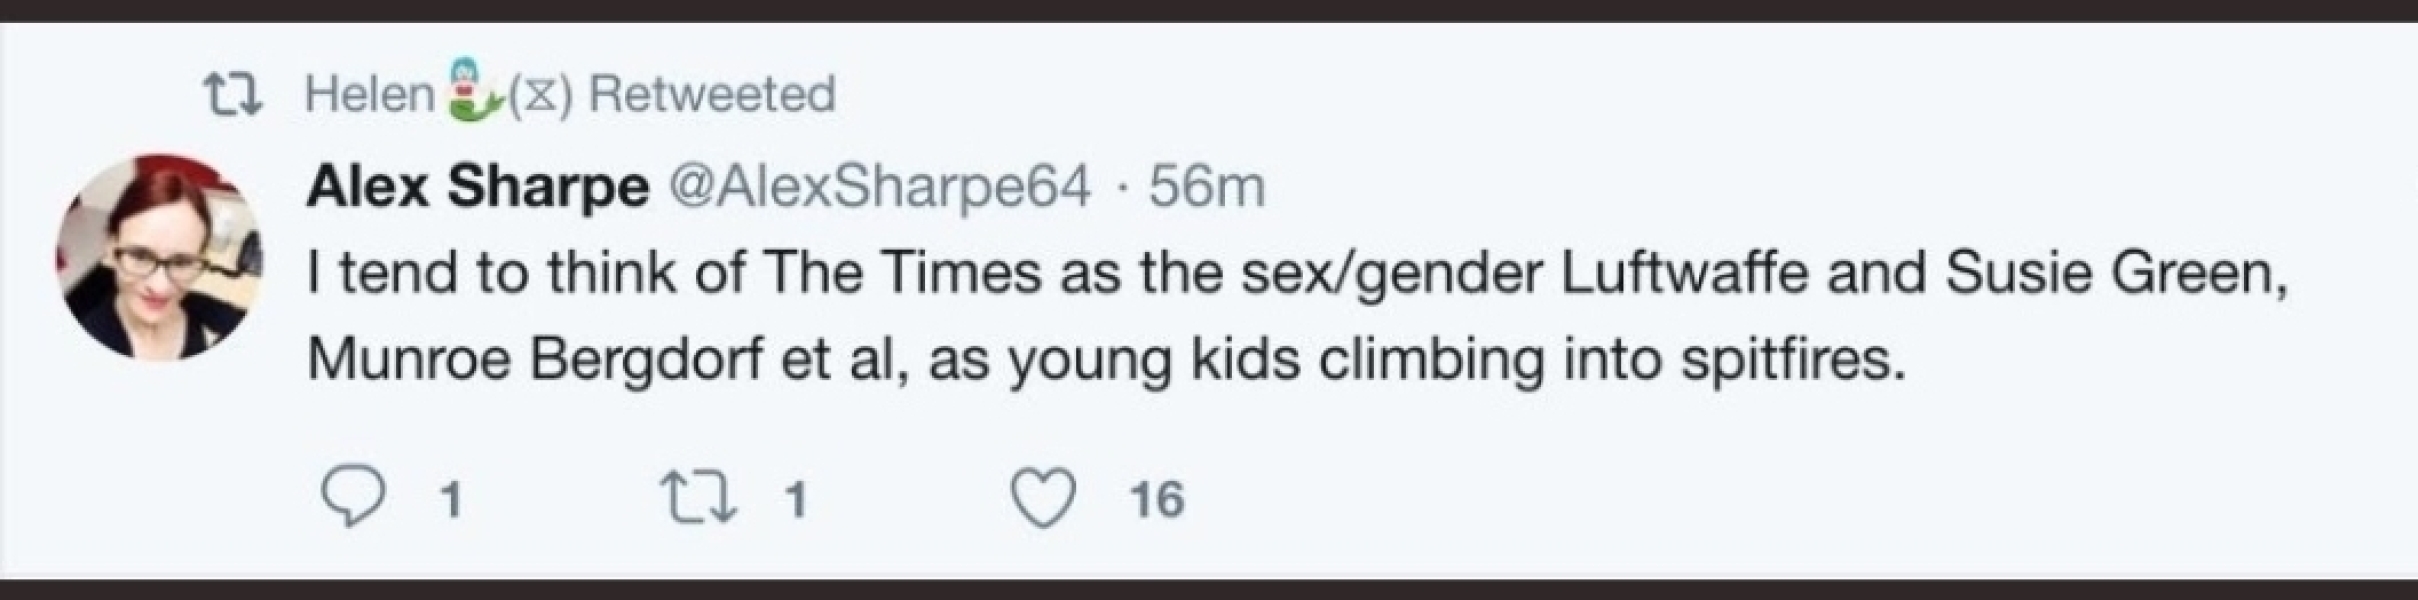Image resolution: width=2418 pixels, height=600 pixels.
Task: Click the like count showing 16
Action: (x=1157, y=499)
